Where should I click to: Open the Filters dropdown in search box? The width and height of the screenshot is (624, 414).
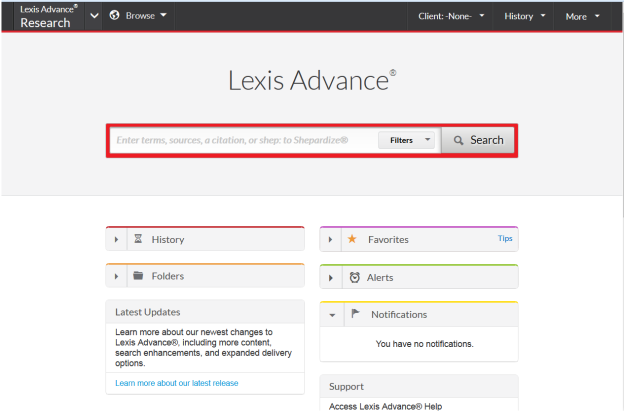coord(406,140)
